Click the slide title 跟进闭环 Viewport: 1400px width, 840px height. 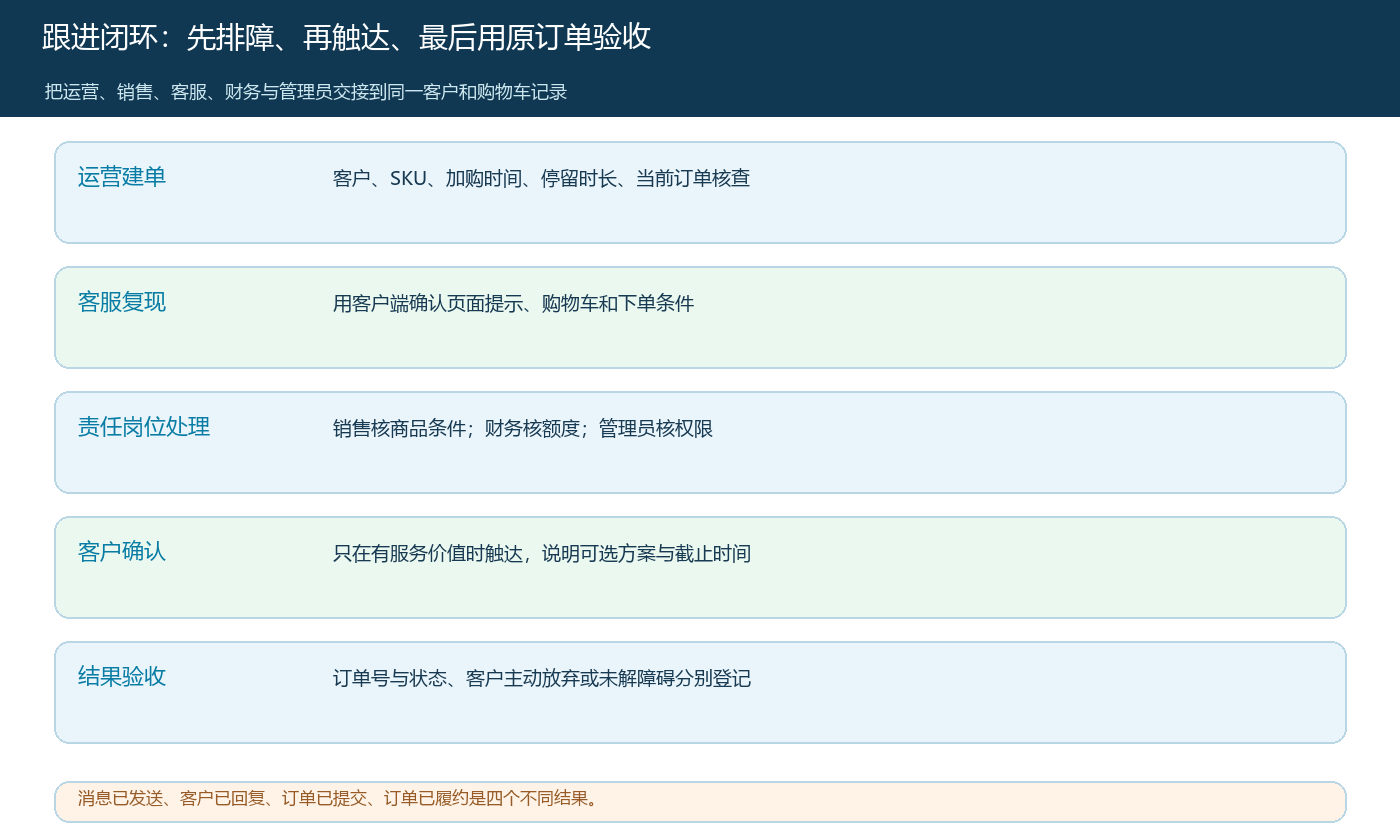(x=347, y=37)
